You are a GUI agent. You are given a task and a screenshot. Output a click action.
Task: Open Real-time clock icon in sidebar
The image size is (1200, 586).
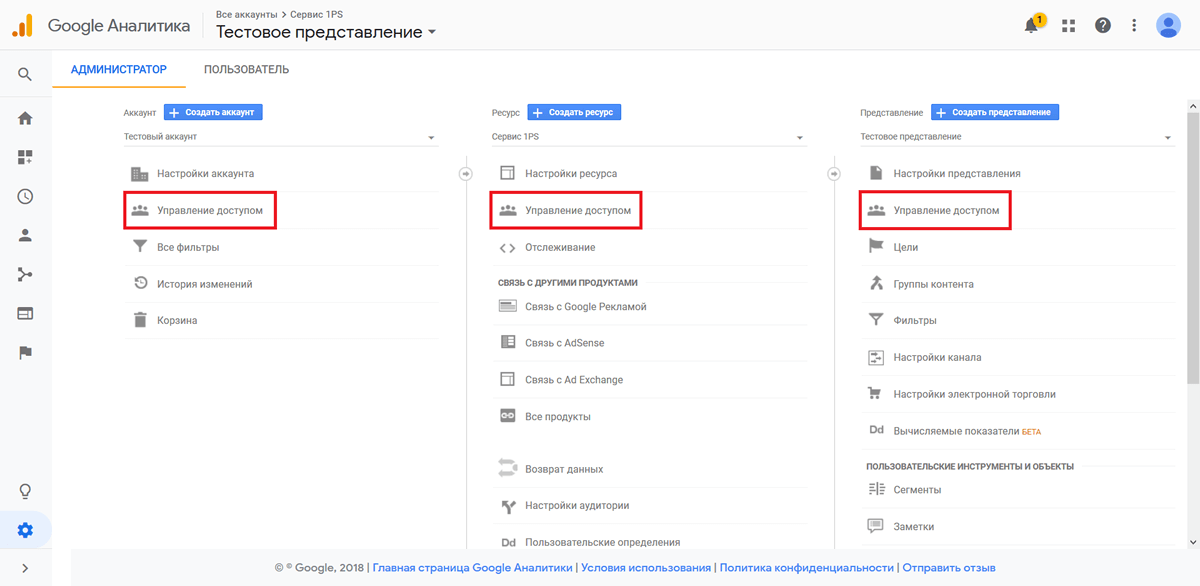25,197
